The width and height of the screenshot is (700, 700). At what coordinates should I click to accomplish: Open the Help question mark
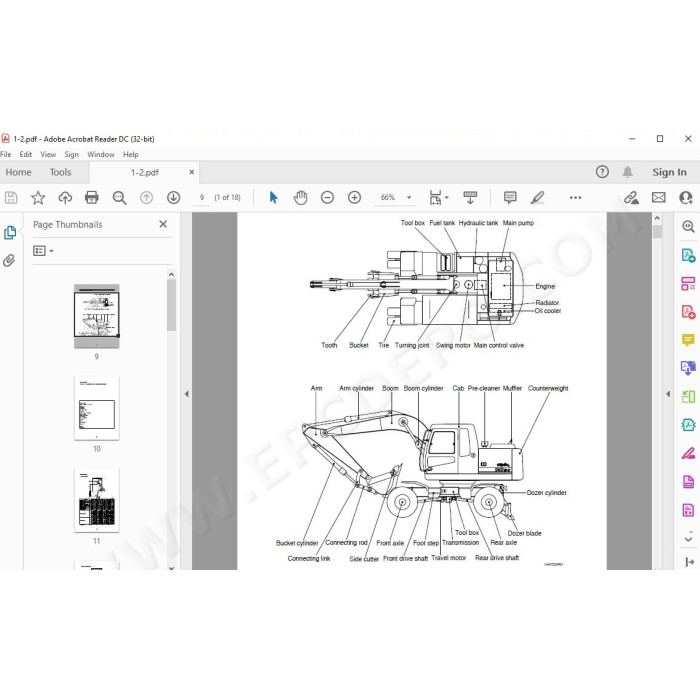(x=602, y=172)
